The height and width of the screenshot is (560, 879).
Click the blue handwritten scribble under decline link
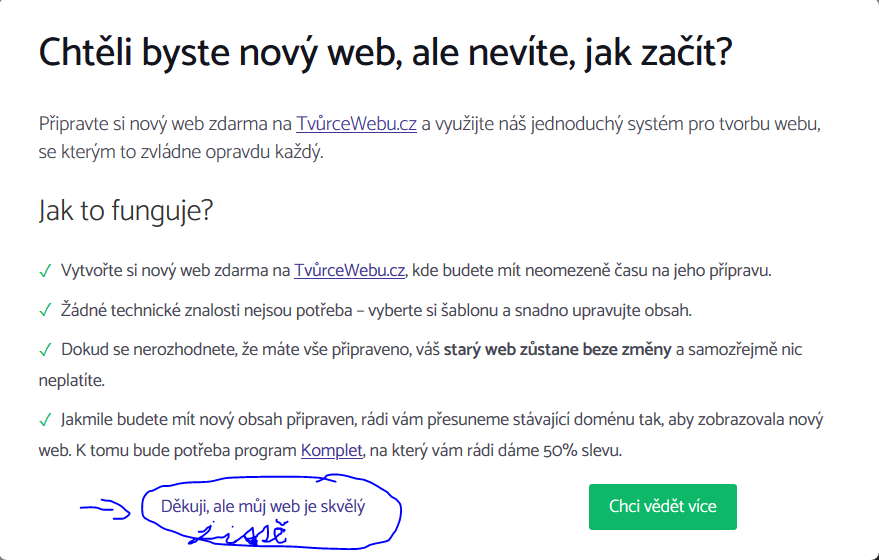(244, 534)
